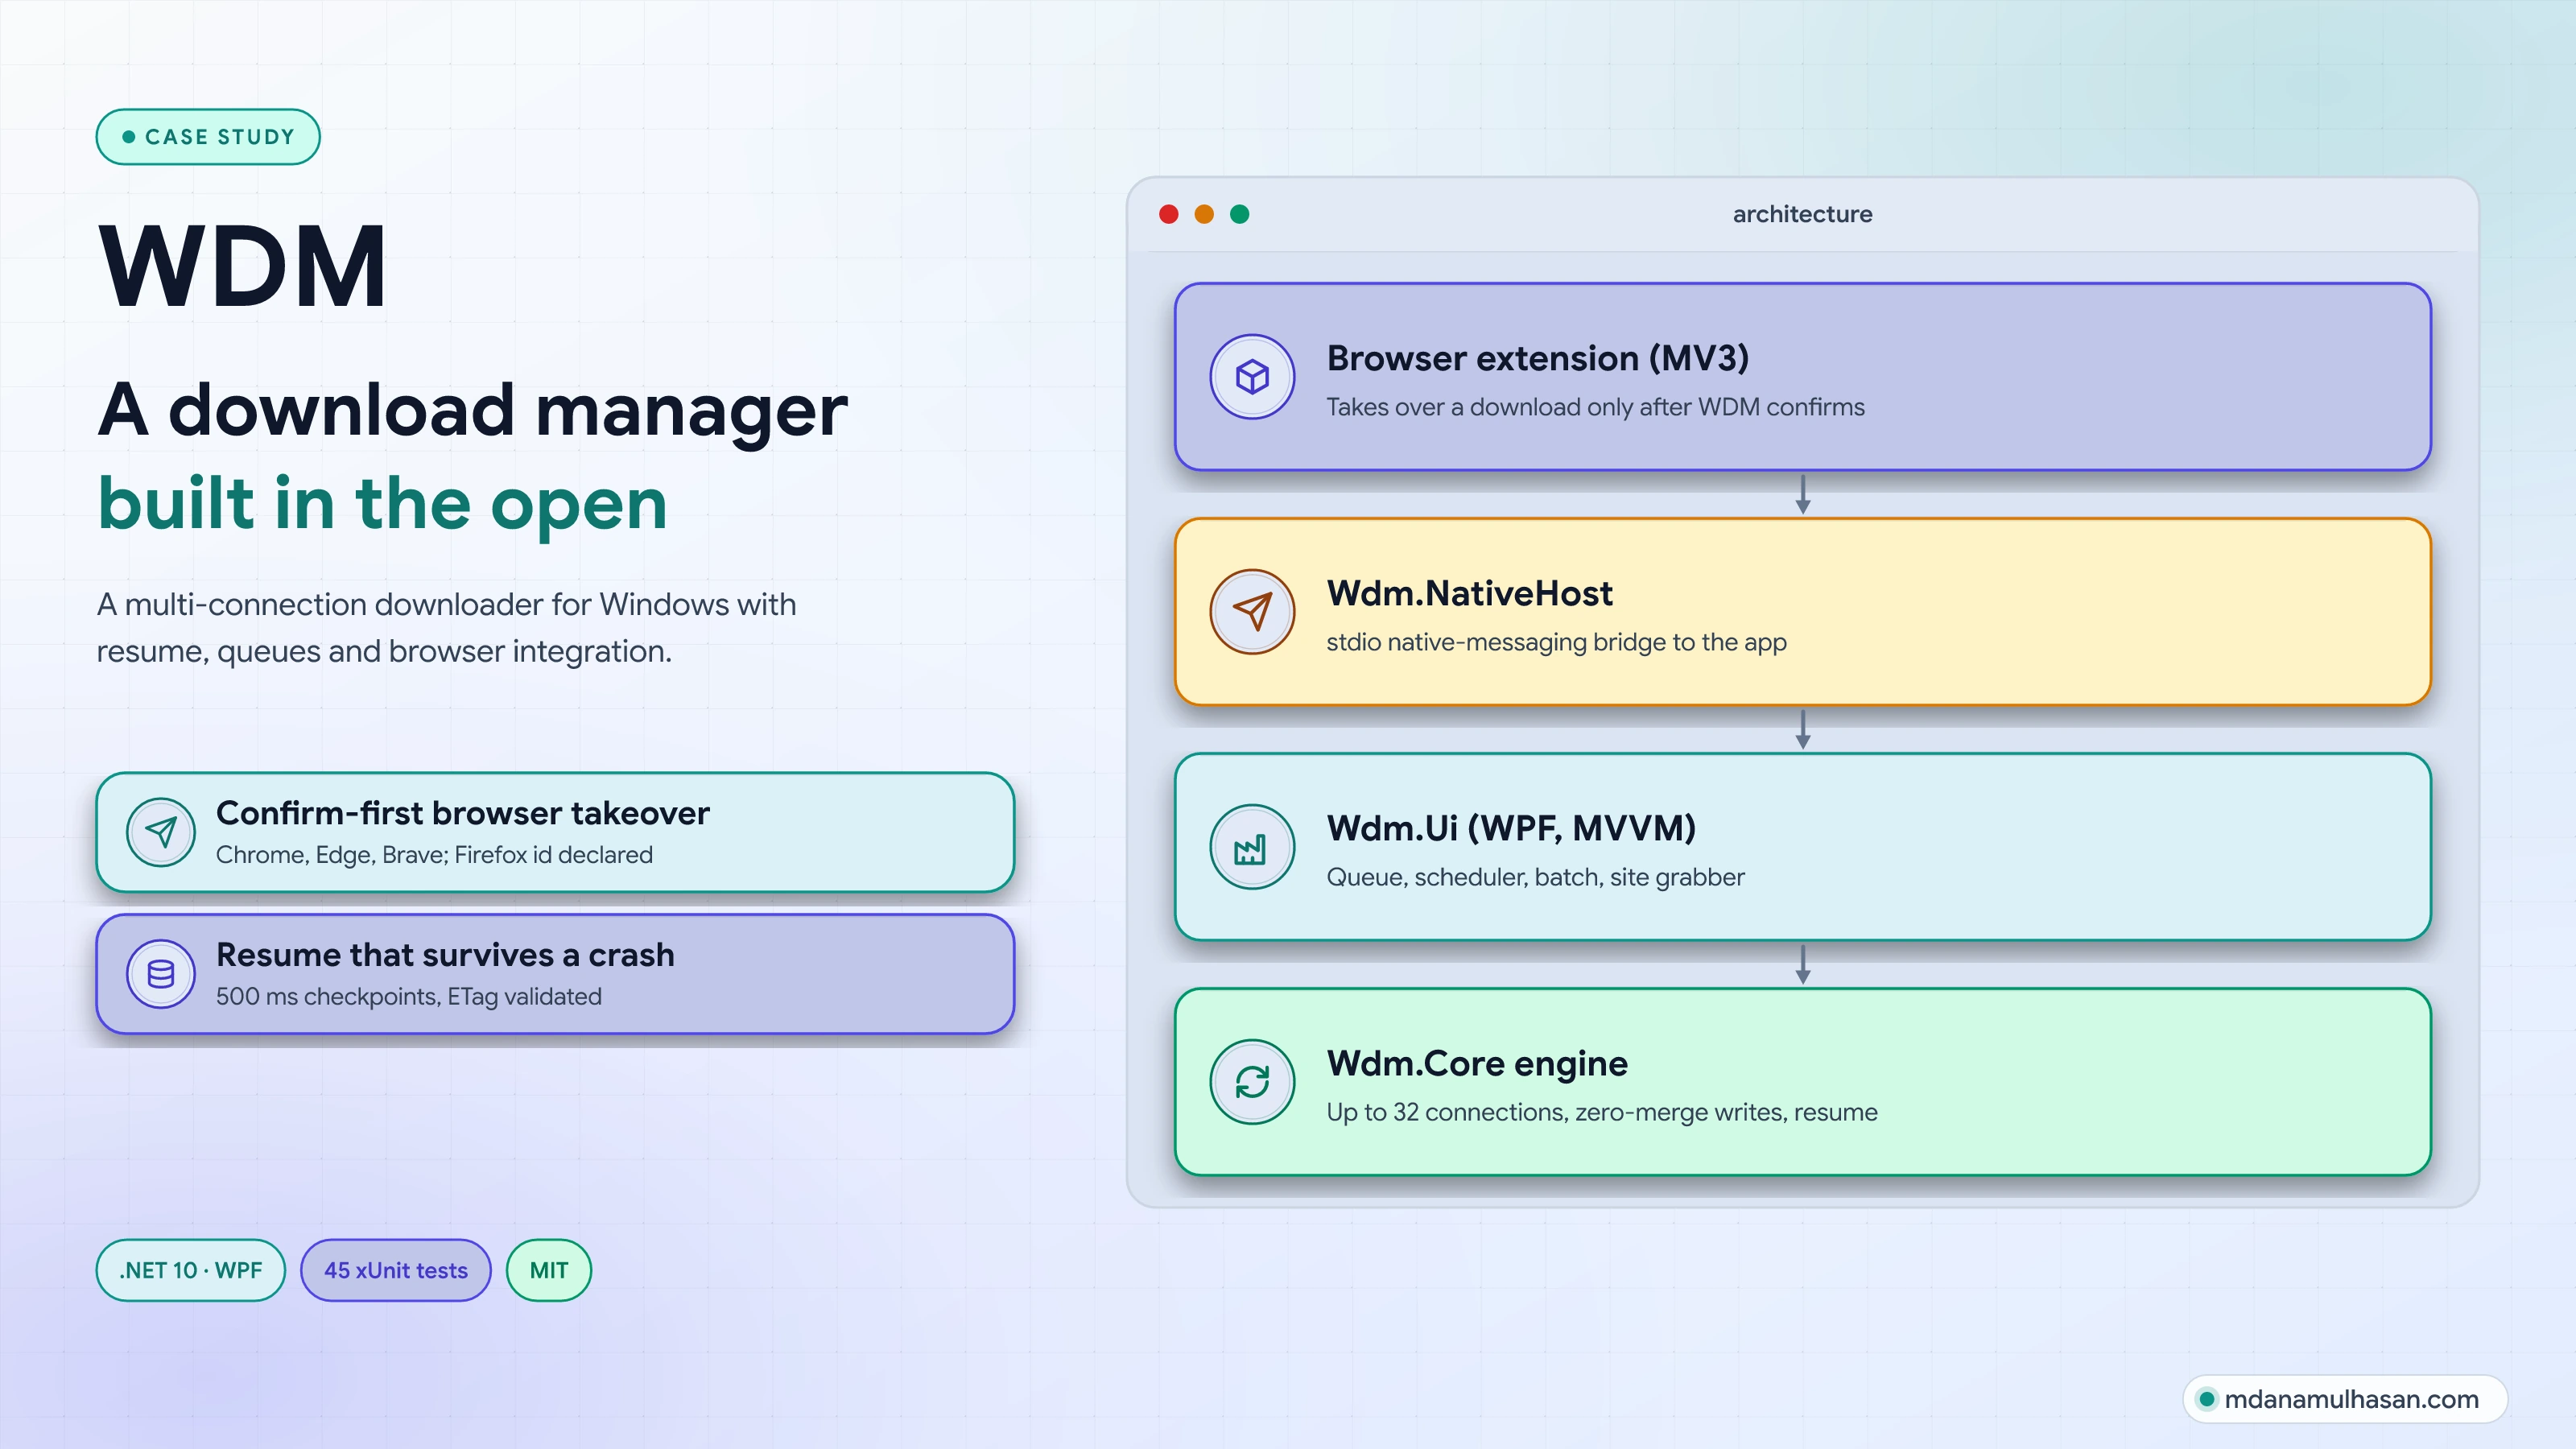The width and height of the screenshot is (2576, 1449).
Task: Open the Wdm.NativeHost card
Action: click(x=1803, y=612)
